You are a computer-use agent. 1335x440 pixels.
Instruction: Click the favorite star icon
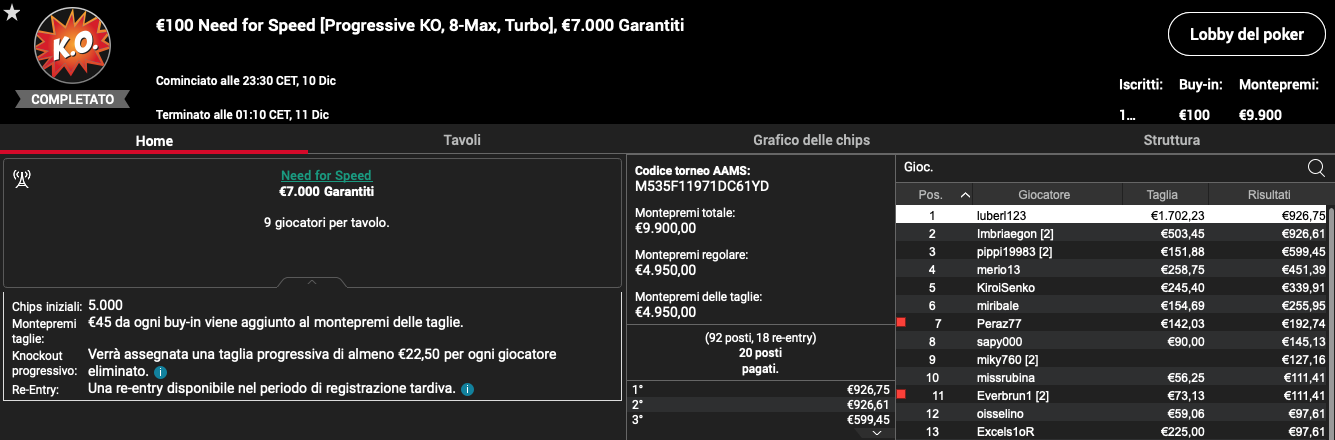[13, 11]
